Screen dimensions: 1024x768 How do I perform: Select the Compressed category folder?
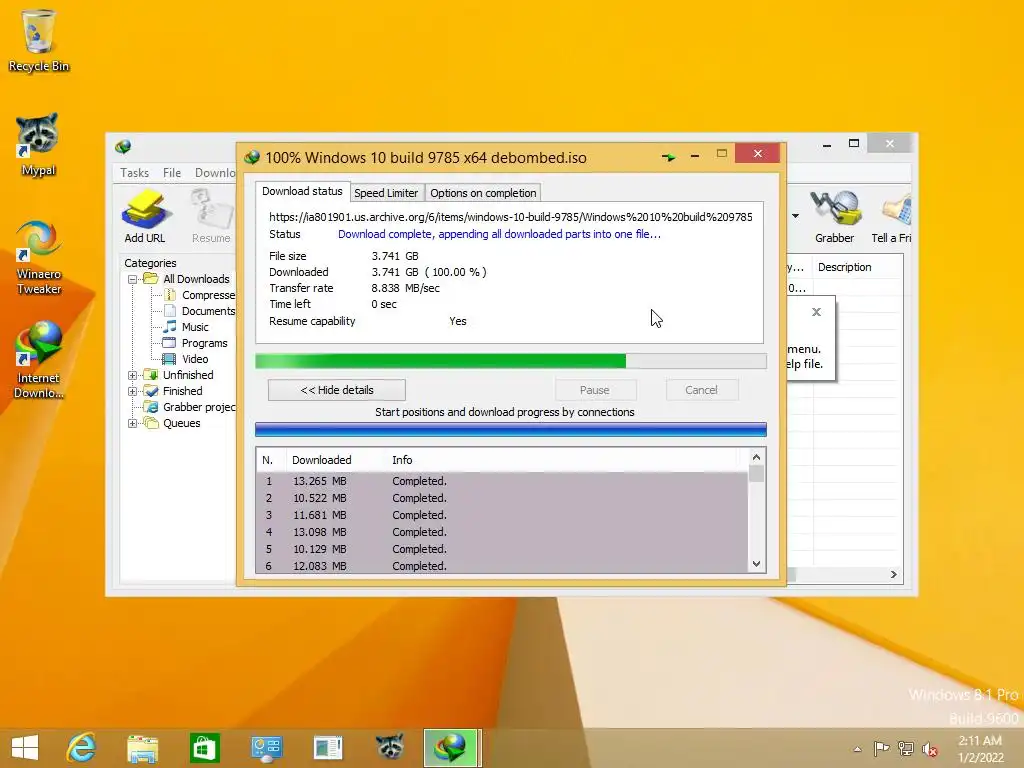point(200,295)
